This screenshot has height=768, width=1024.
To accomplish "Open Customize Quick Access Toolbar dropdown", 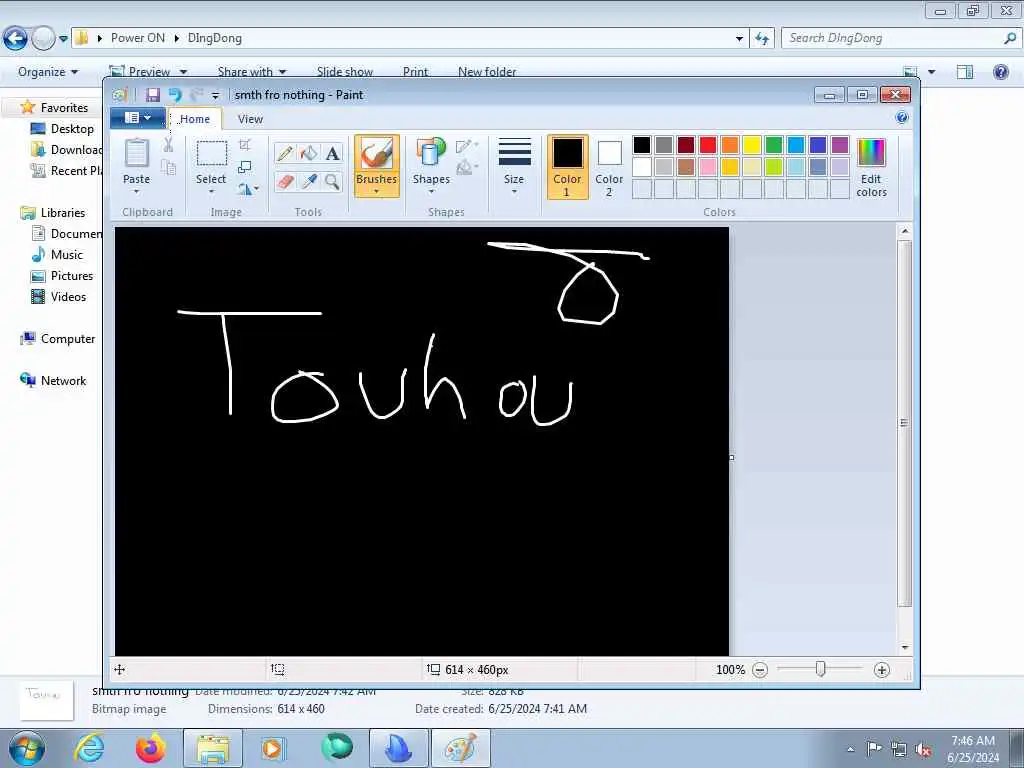I will [216, 96].
